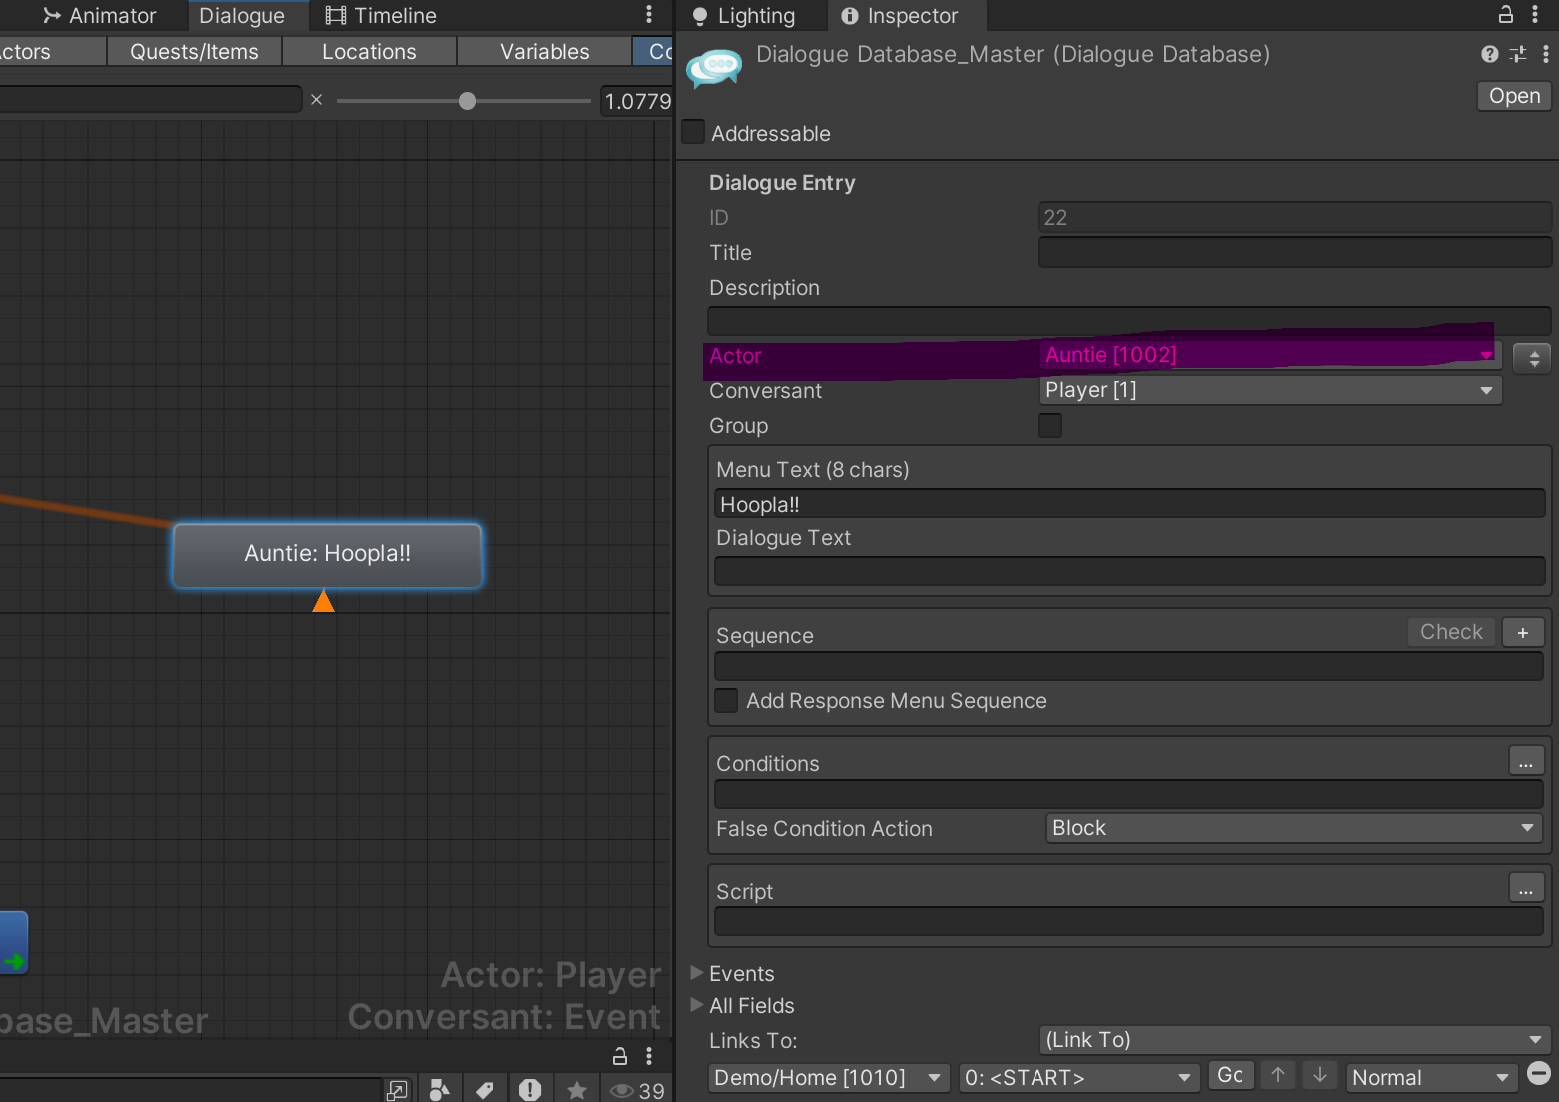
Task: Click the Dialogue Database speech bubble icon
Action: tap(714, 68)
